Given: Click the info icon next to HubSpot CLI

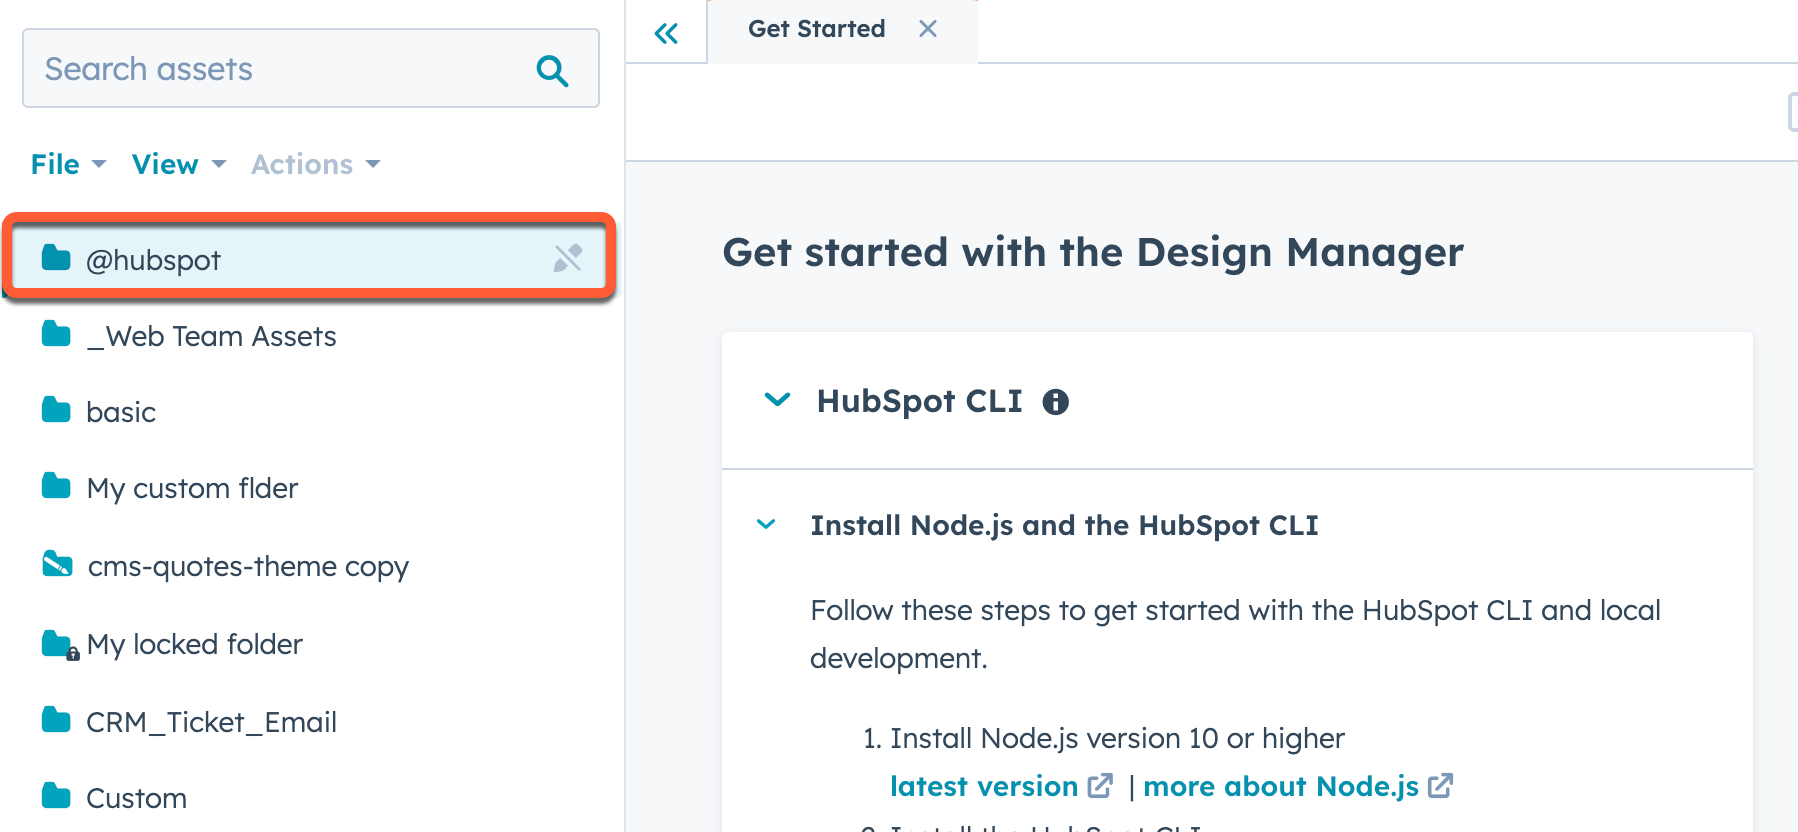Looking at the screenshot, I should (x=1056, y=402).
